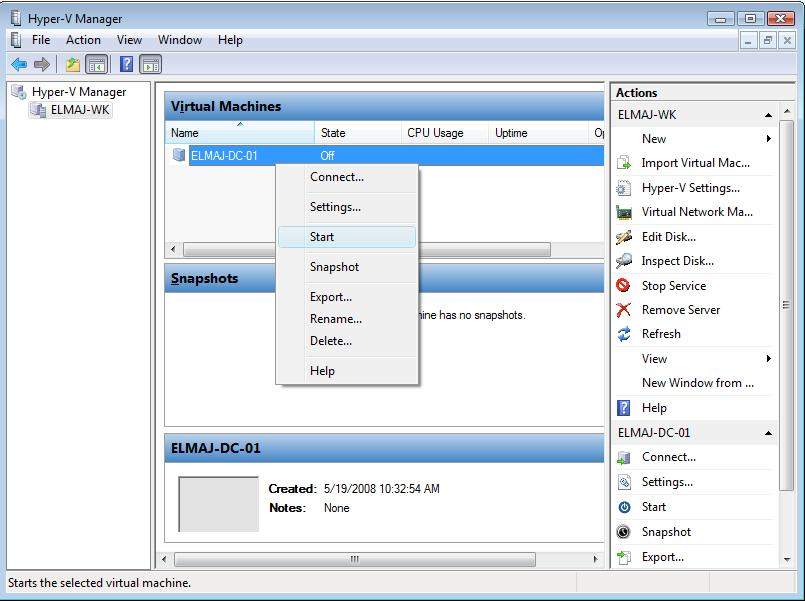Open the Action menu

point(83,40)
